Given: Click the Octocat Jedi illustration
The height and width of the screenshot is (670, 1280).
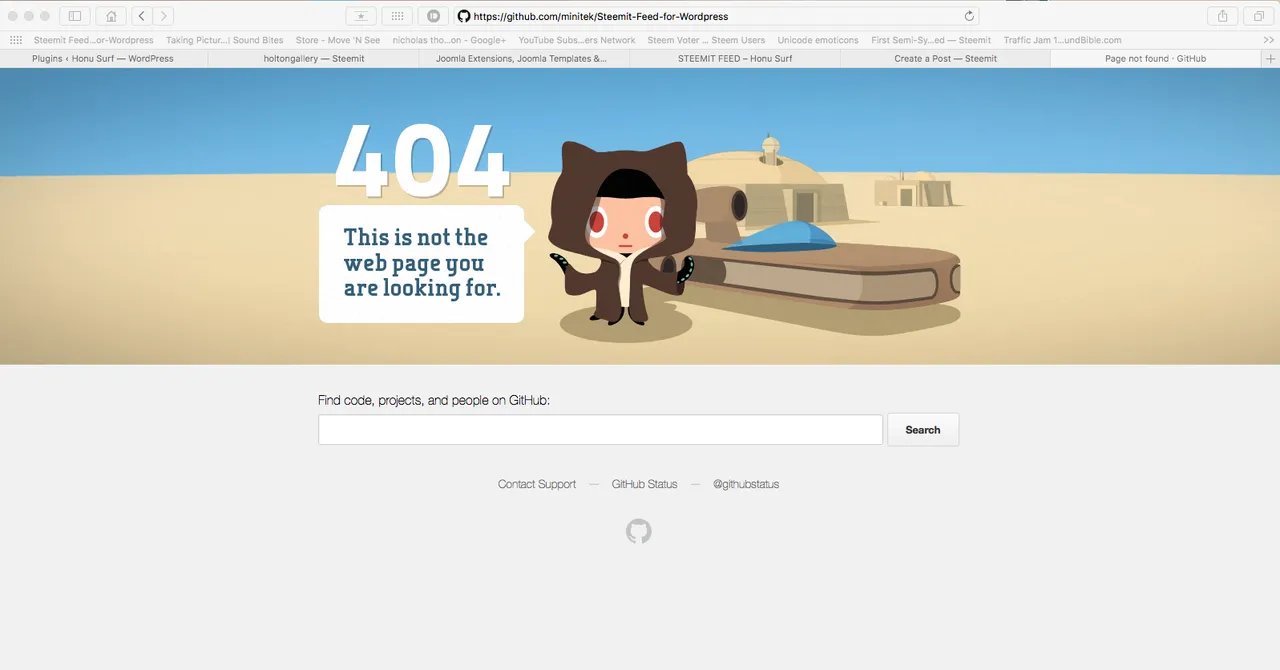Looking at the screenshot, I should point(622,232).
